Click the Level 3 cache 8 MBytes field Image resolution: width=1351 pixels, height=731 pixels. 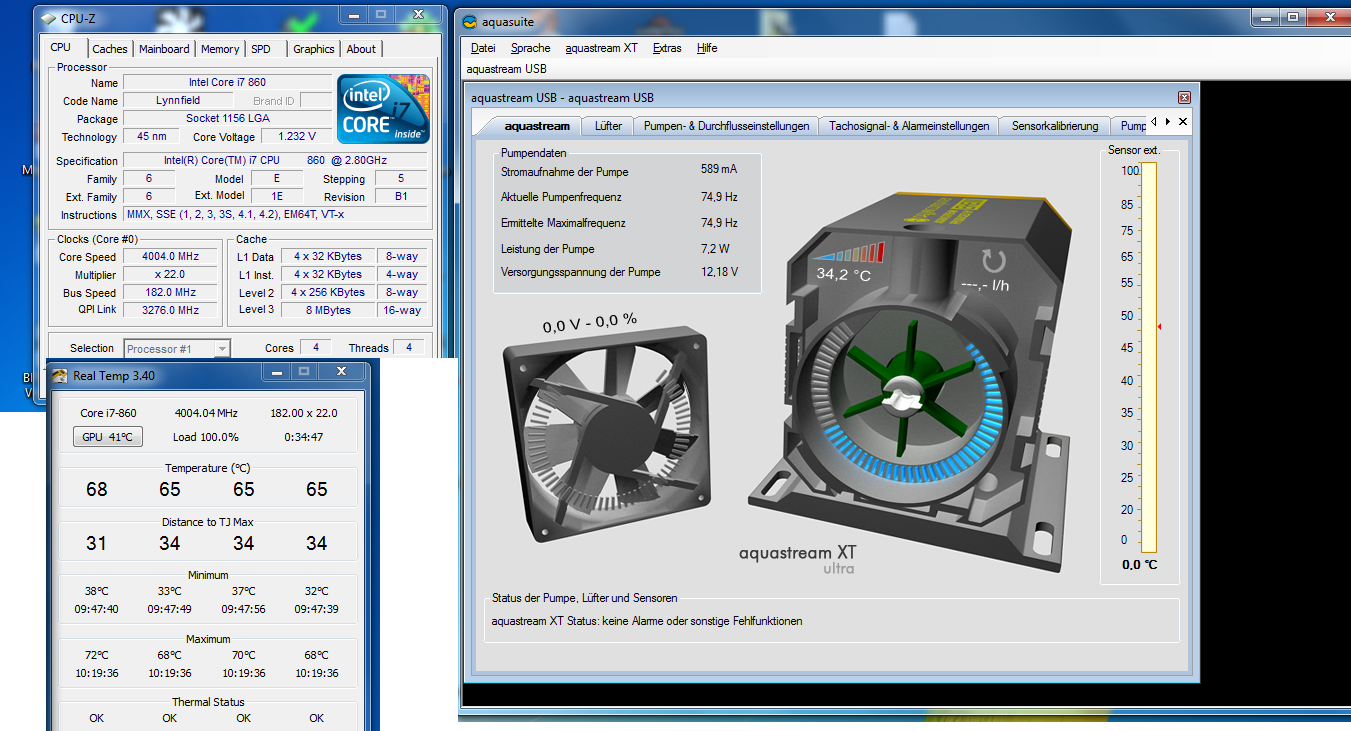328,310
